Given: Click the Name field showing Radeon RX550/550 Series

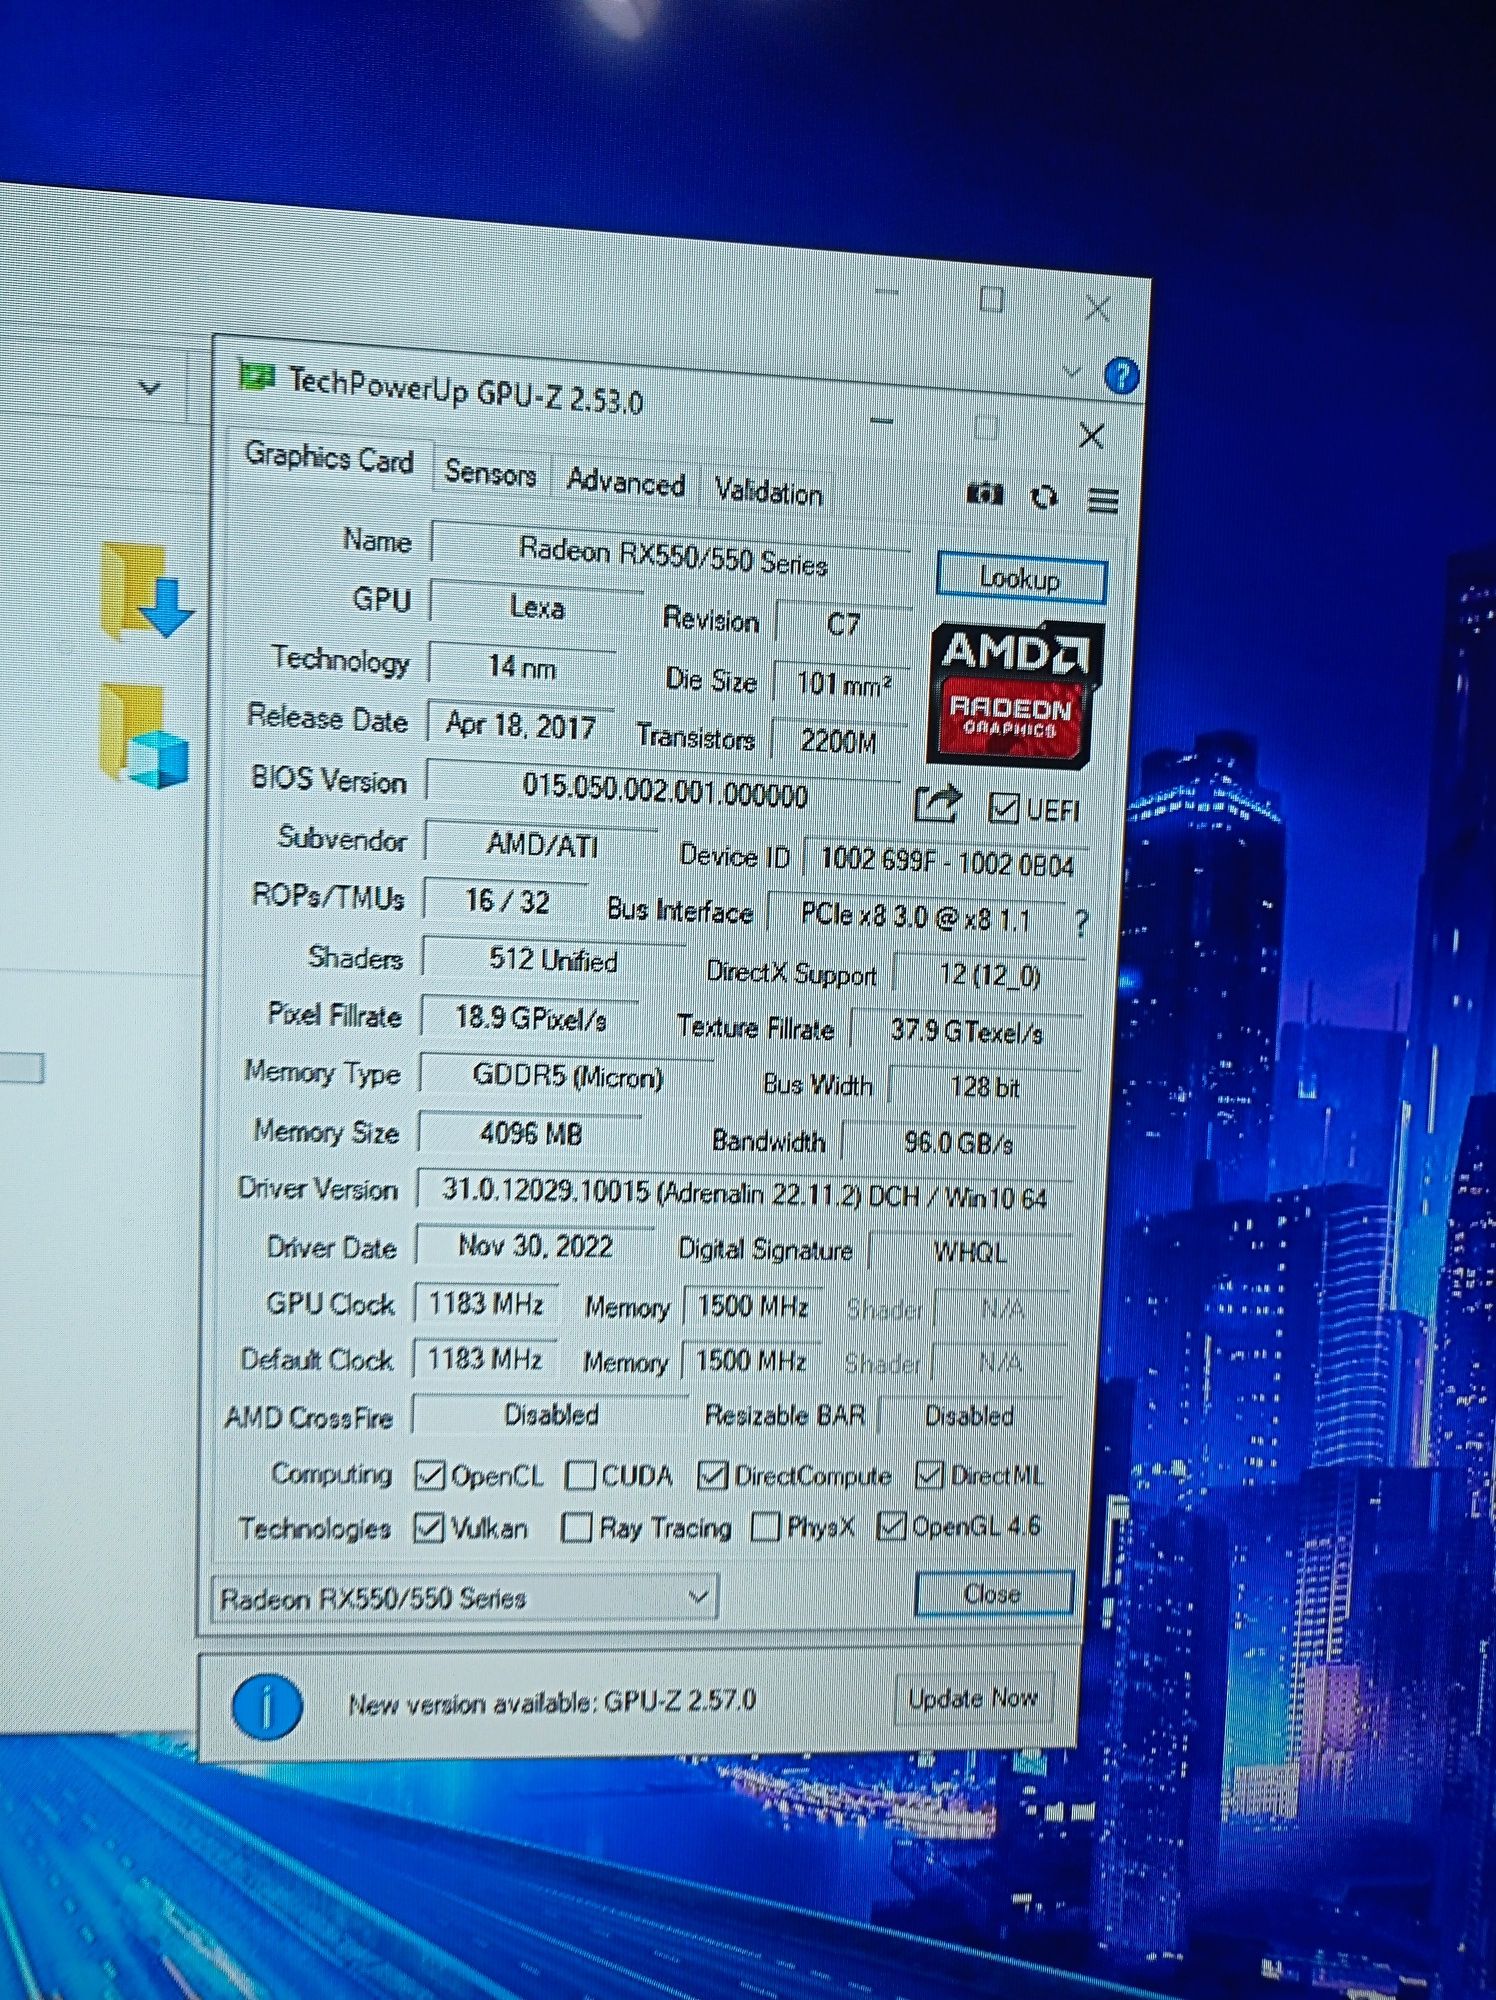Looking at the screenshot, I should click(x=671, y=554).
